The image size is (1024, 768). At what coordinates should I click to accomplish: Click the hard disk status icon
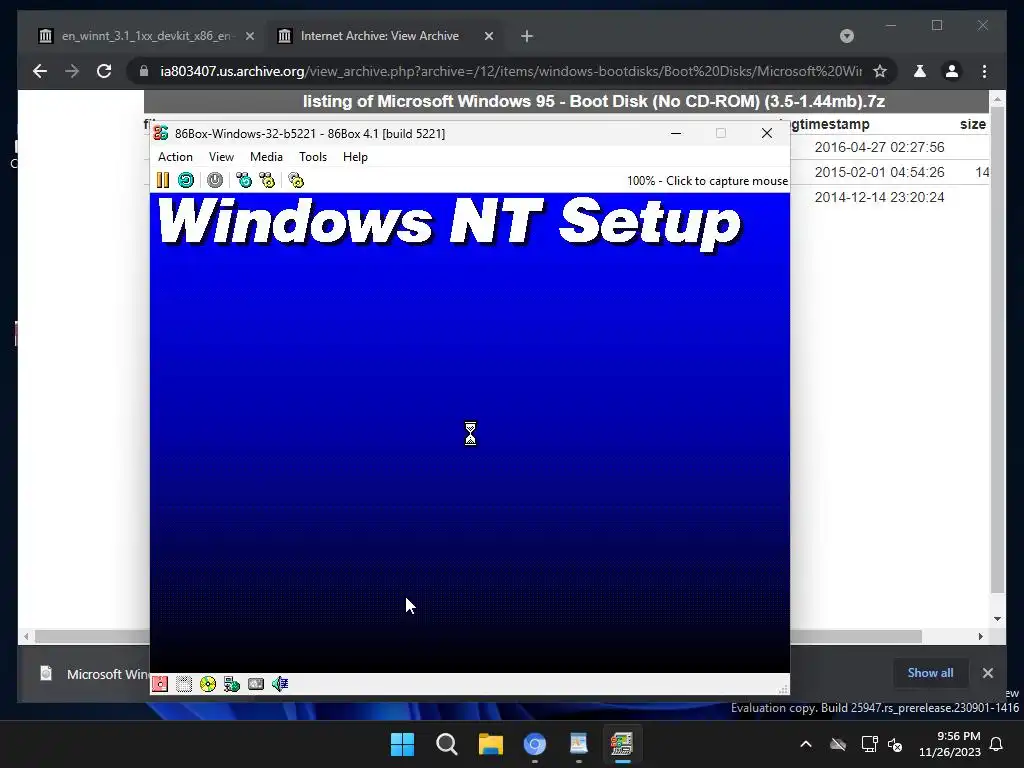[256, 684]
